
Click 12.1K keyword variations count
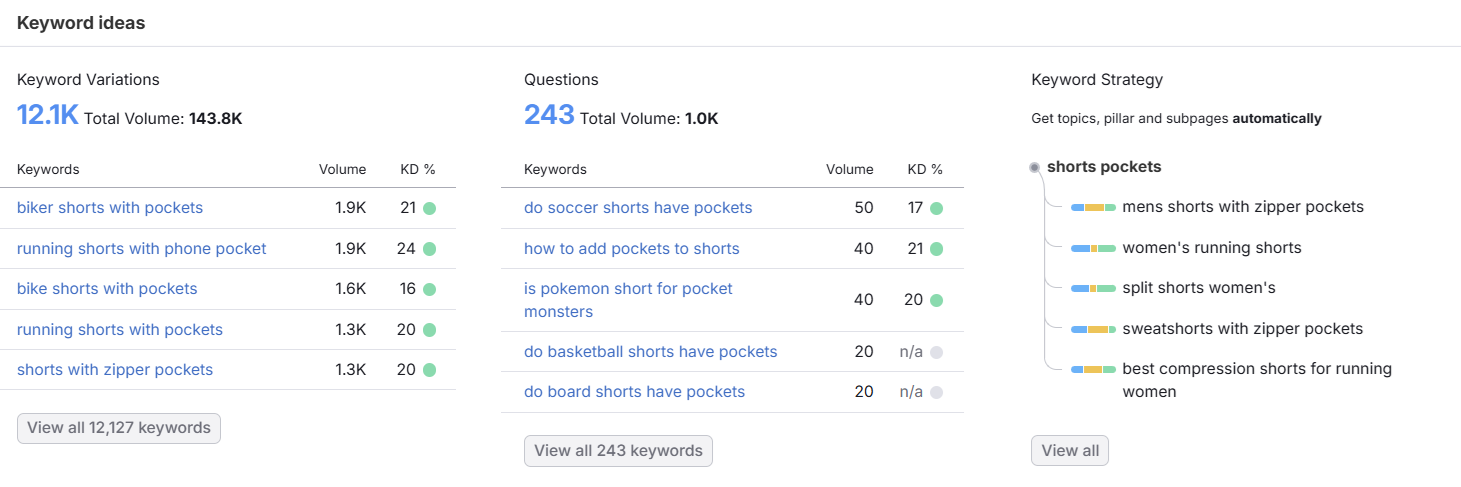click(x=48, y=115)
